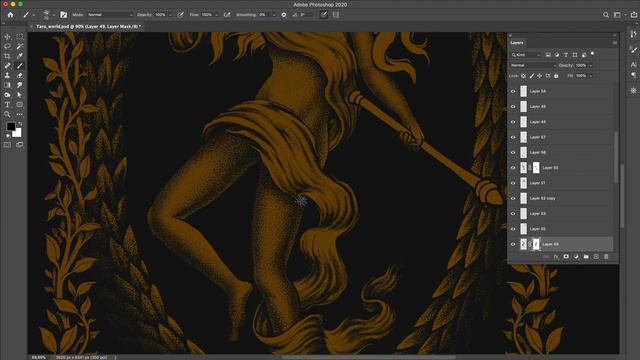
Task: Open brush Opacity slider dropdown arrow
Action: pos(170,15)
